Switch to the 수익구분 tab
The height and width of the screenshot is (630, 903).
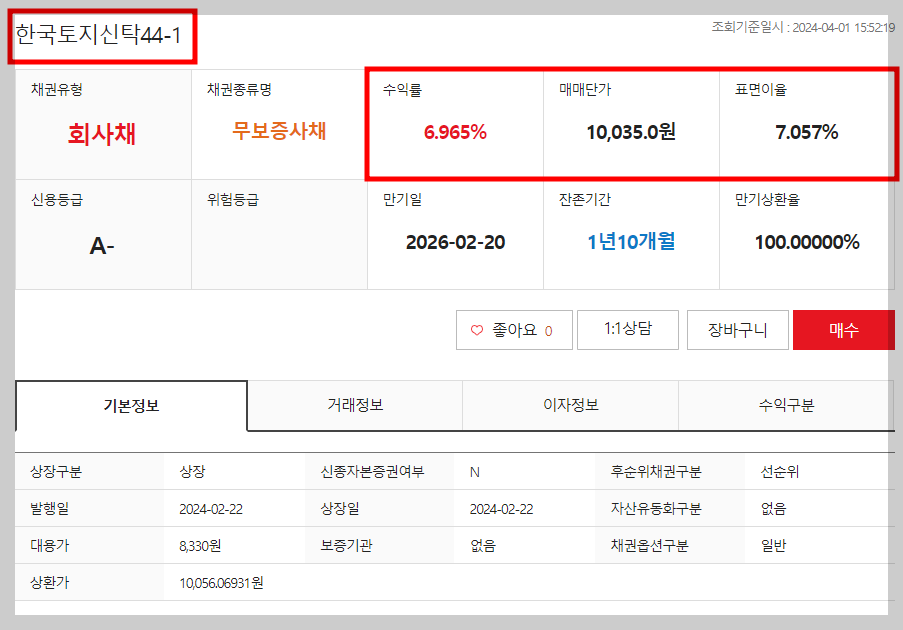pyautogui.click(x=787, y=405)
